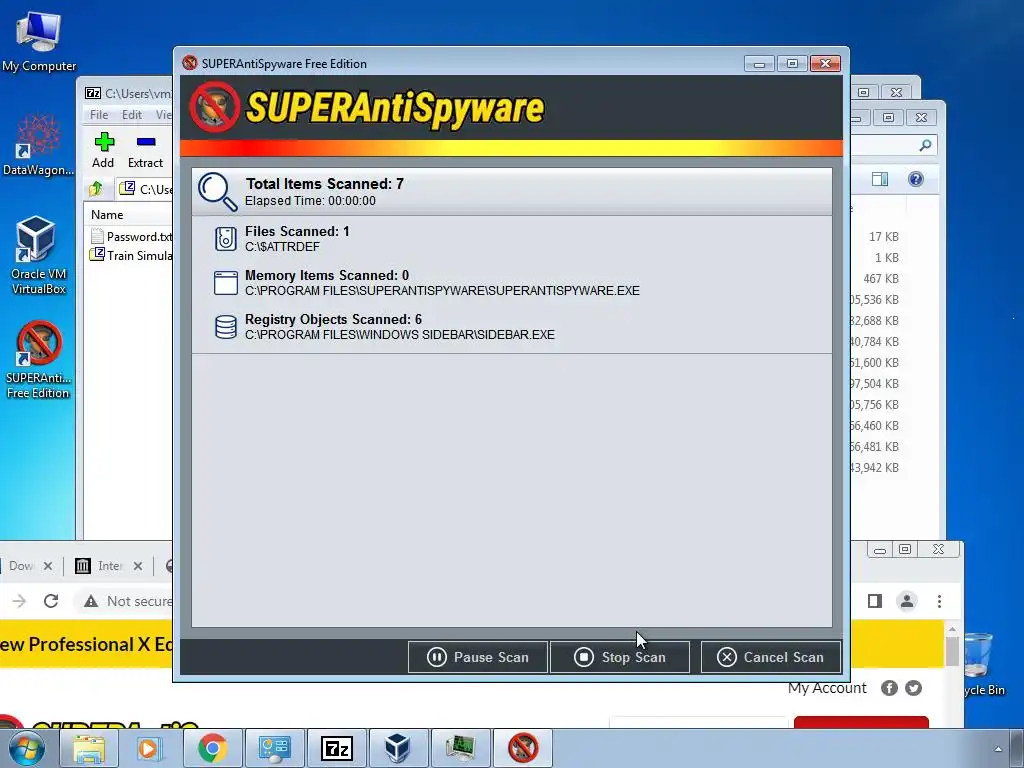
Task: Switch to 7-Zip from the taskbar
Action: pyautogui.click(x=337, y=748)
